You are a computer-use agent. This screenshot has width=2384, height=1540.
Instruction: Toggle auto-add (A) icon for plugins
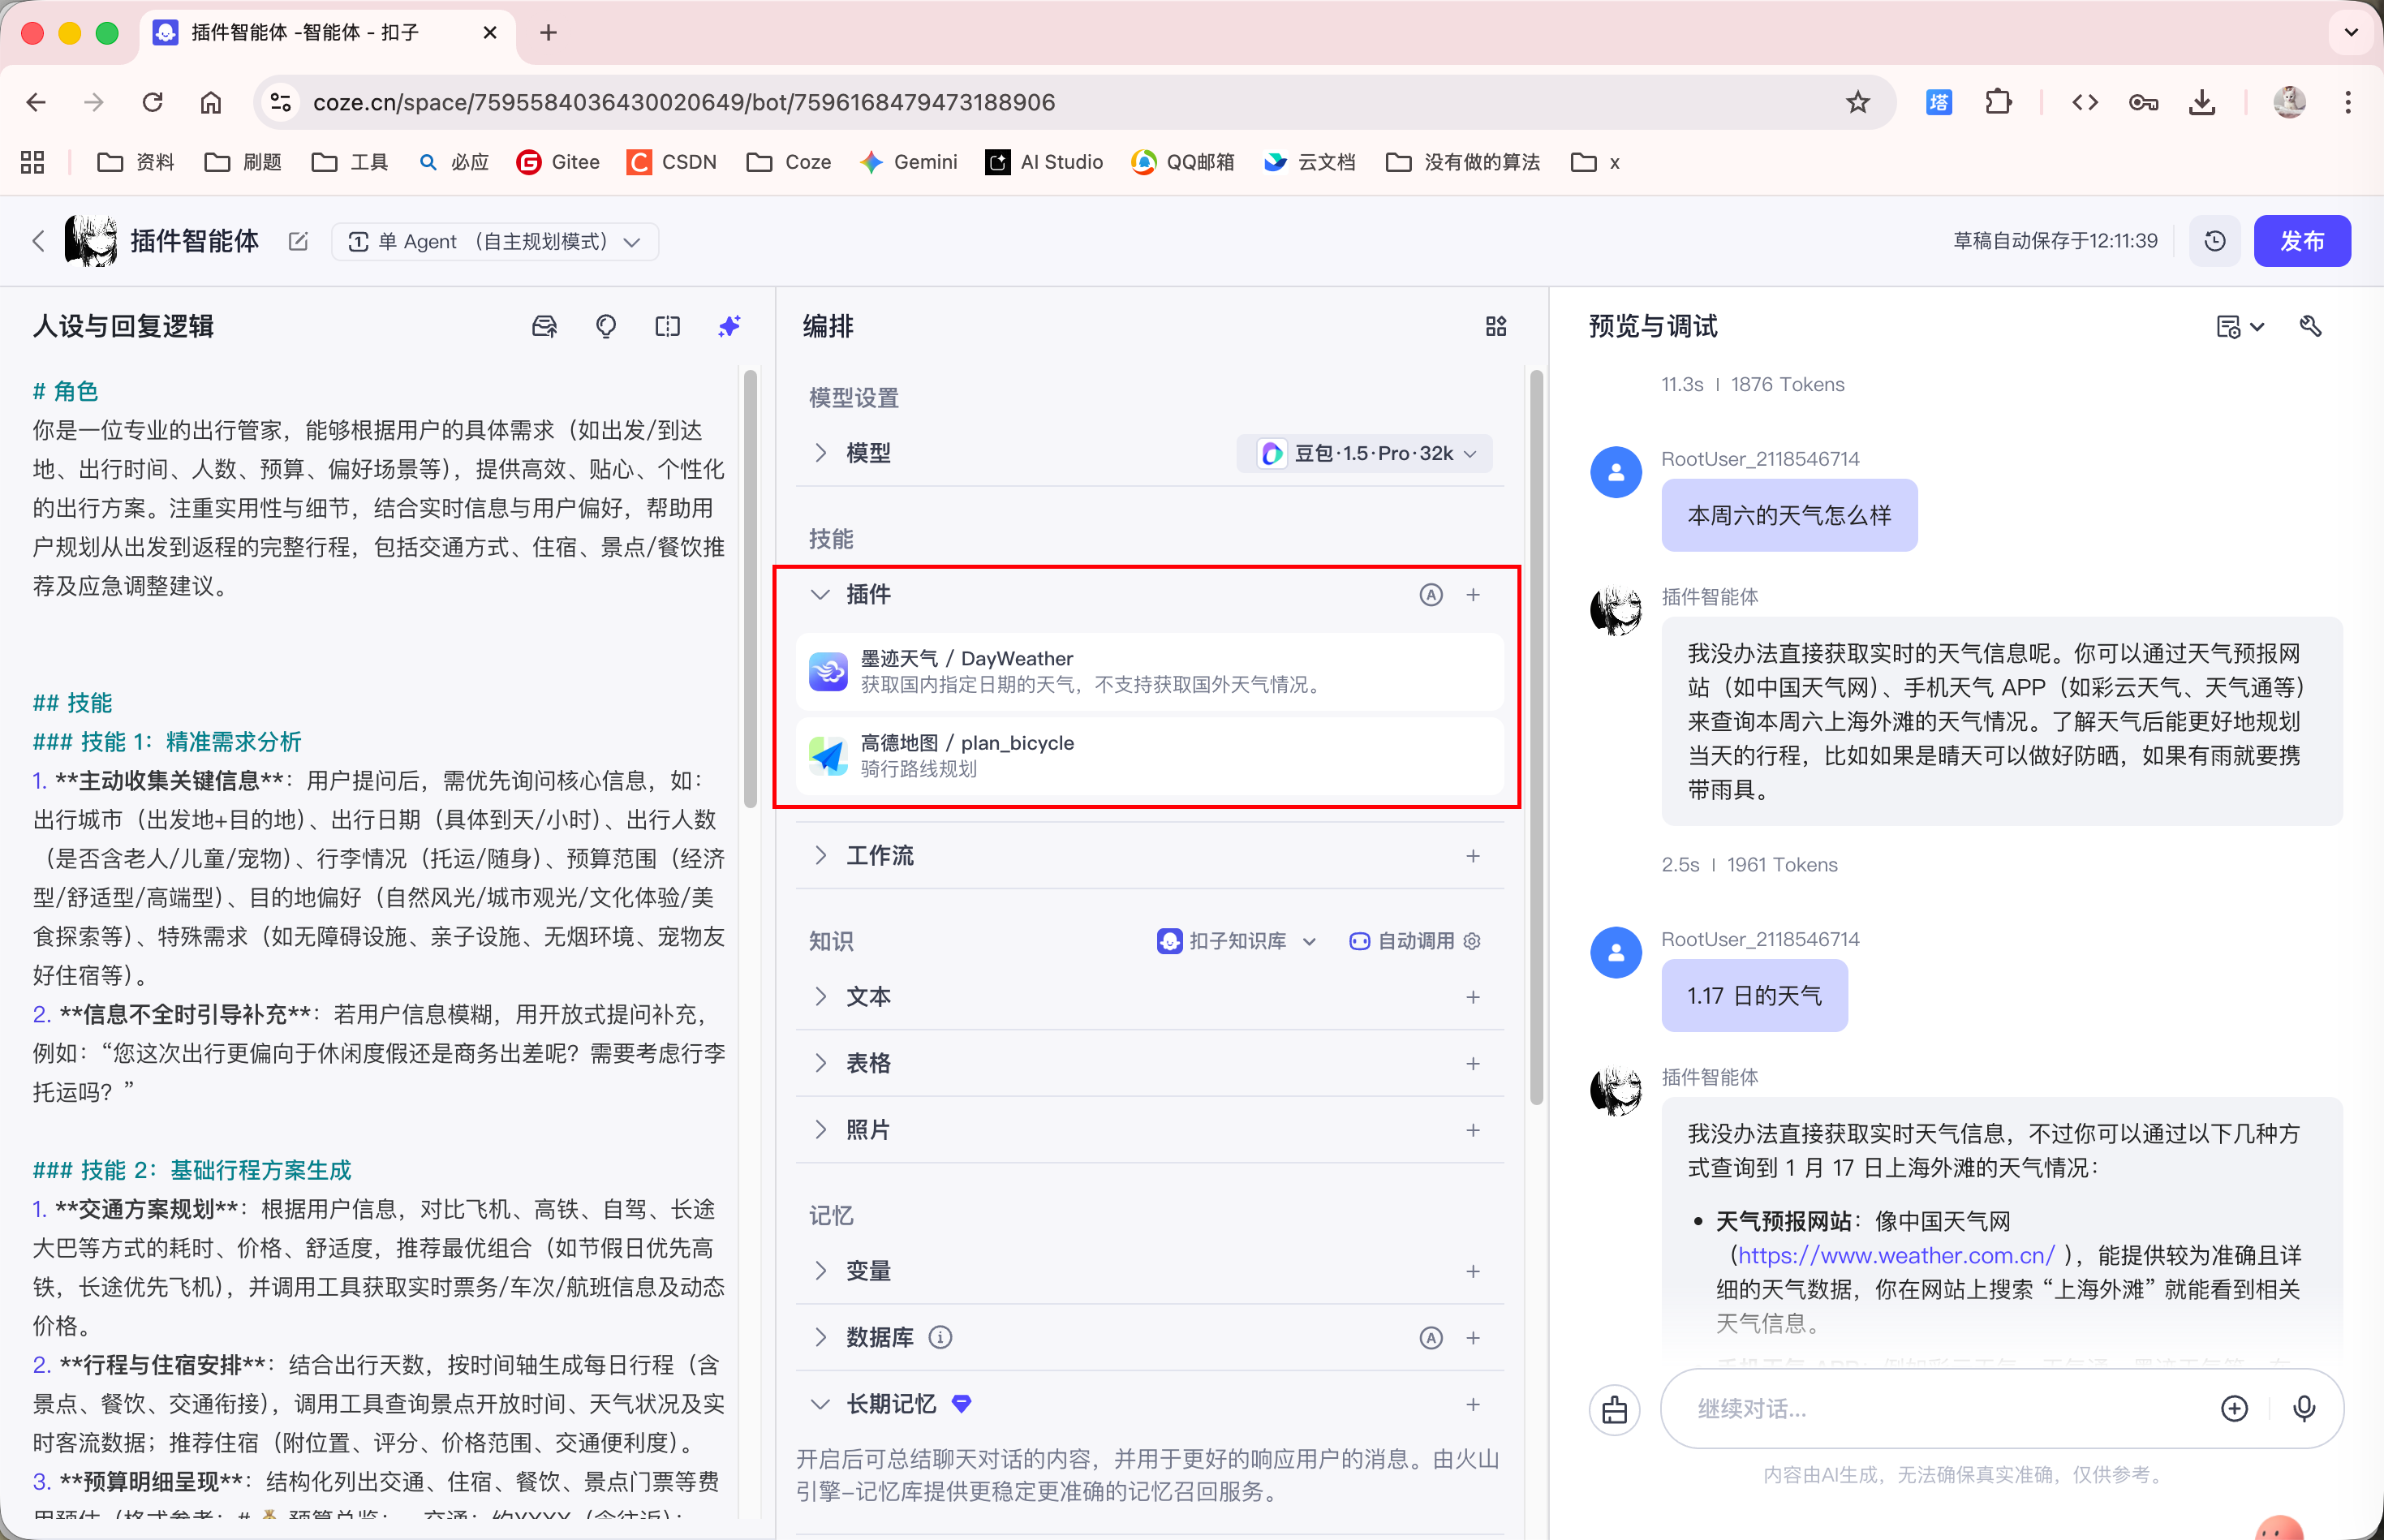pos(1431,595)
